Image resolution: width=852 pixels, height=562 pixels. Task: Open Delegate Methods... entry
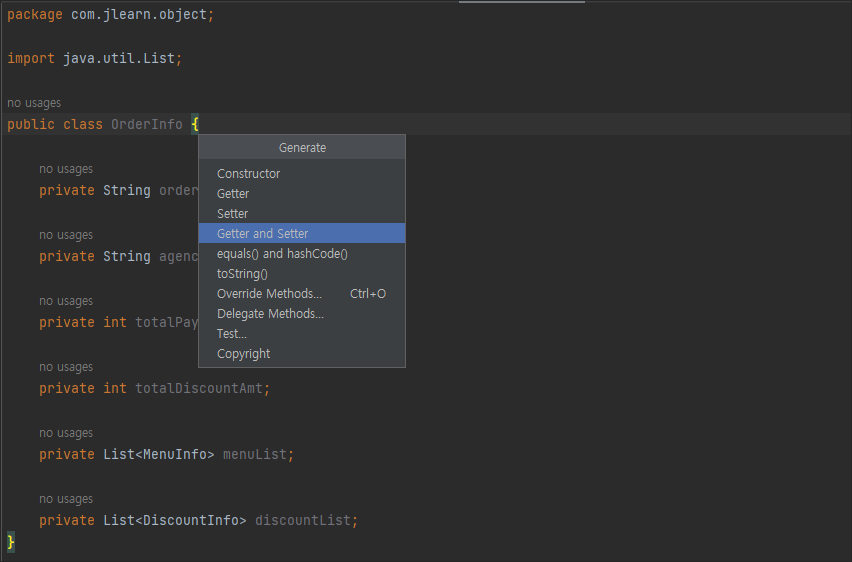coord(302,314)
